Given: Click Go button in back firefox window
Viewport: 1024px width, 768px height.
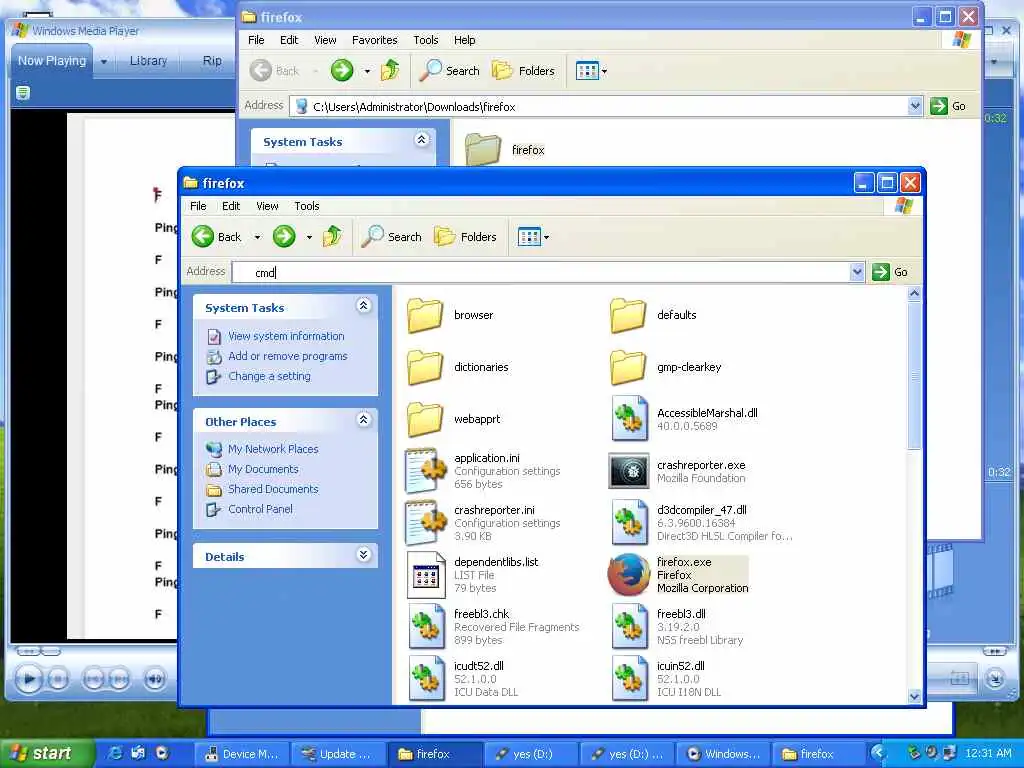Looking at the screenshot, I should [x=948, y=106].
